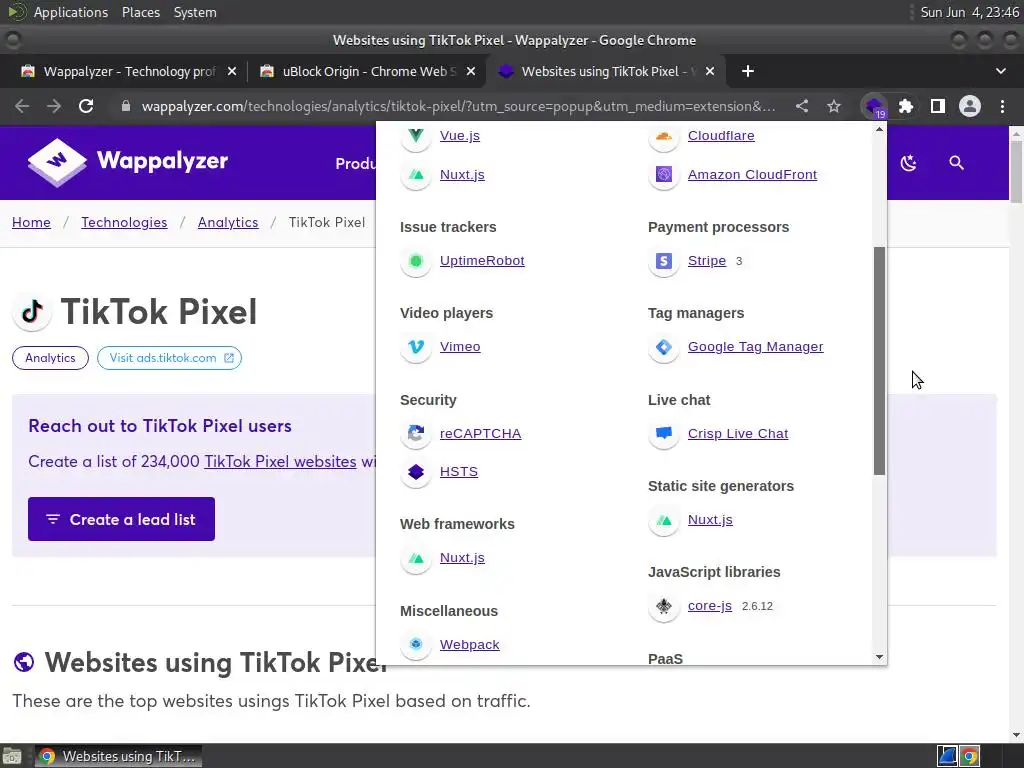
Task: Open Nuxt.js link under Static site generators
Action: click(710, 520)
